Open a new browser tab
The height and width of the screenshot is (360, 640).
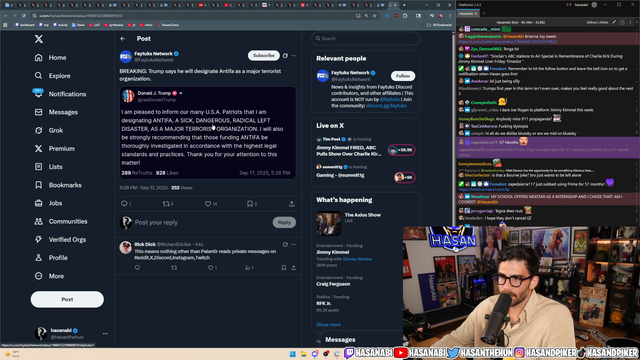[404, 5]
